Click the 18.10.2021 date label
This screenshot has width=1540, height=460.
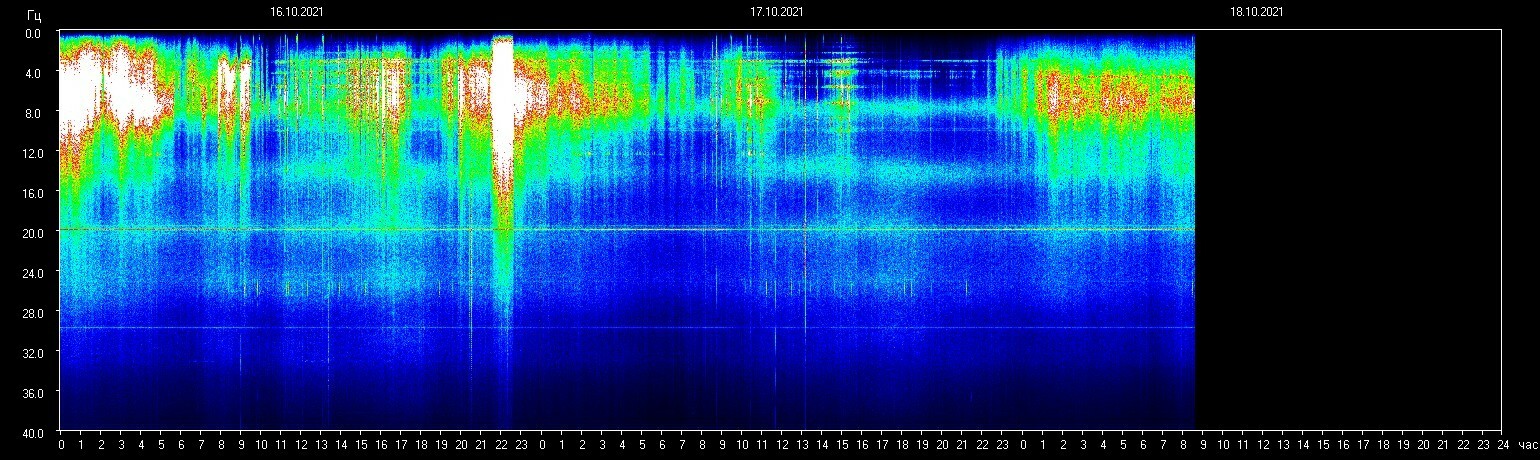click(1257, 12)
